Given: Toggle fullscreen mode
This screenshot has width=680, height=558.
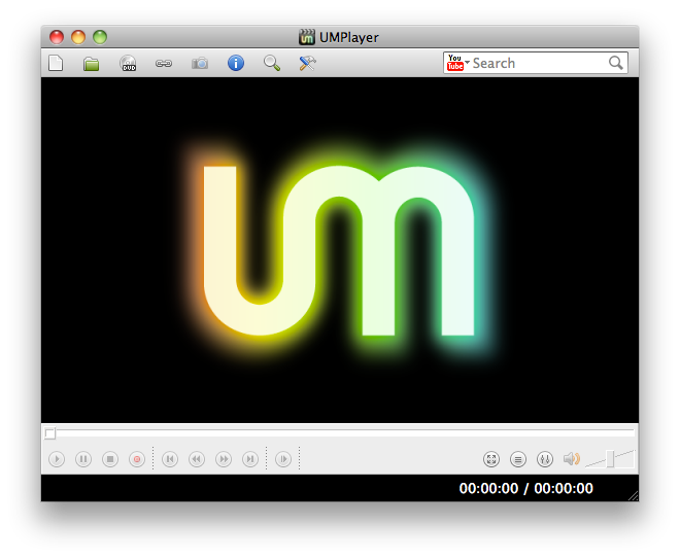Looking at the screenshot, I should [491, 459].
